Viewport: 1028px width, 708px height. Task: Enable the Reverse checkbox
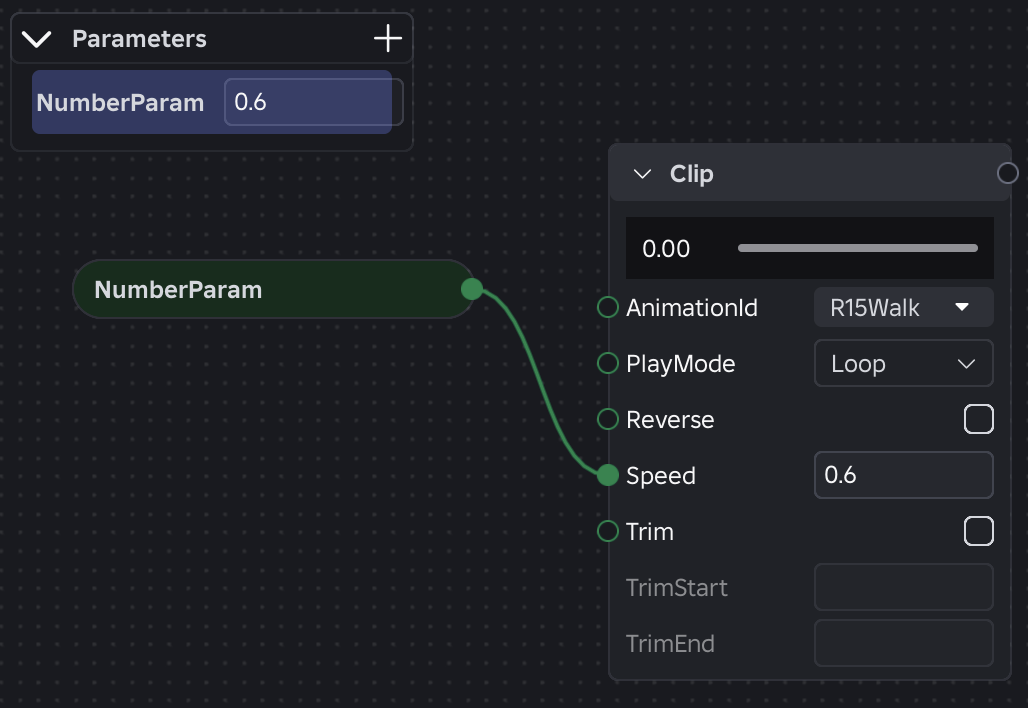[979, 419]
